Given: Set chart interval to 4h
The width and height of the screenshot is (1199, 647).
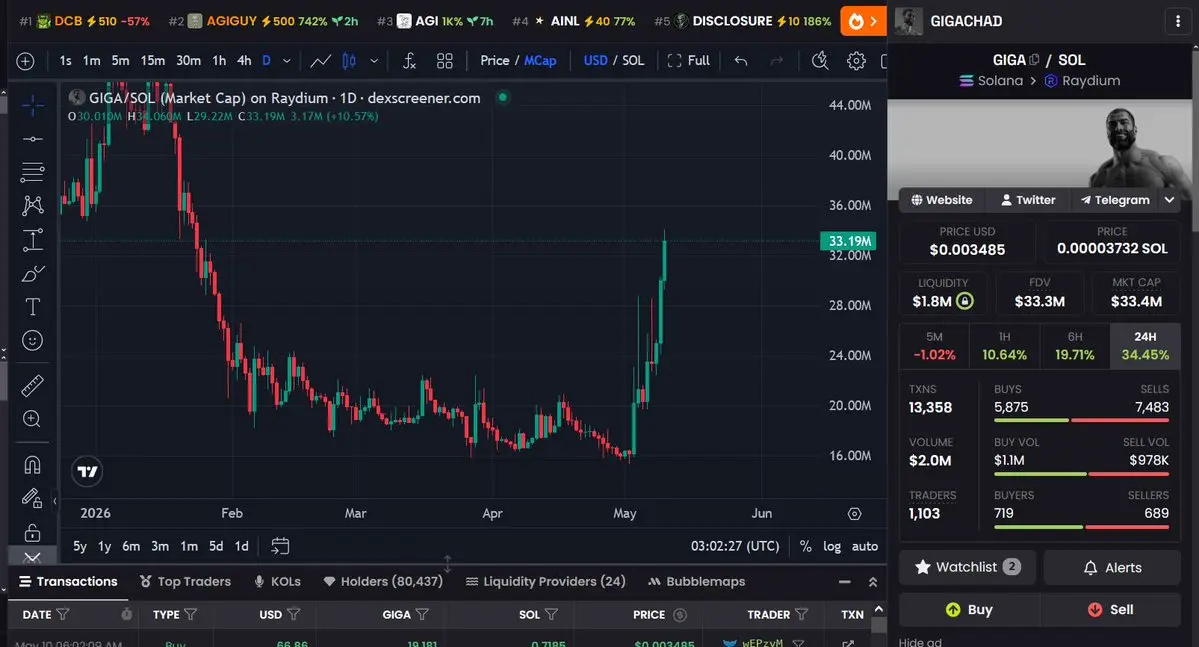Looking at the screenshot, I should point(244,60).
